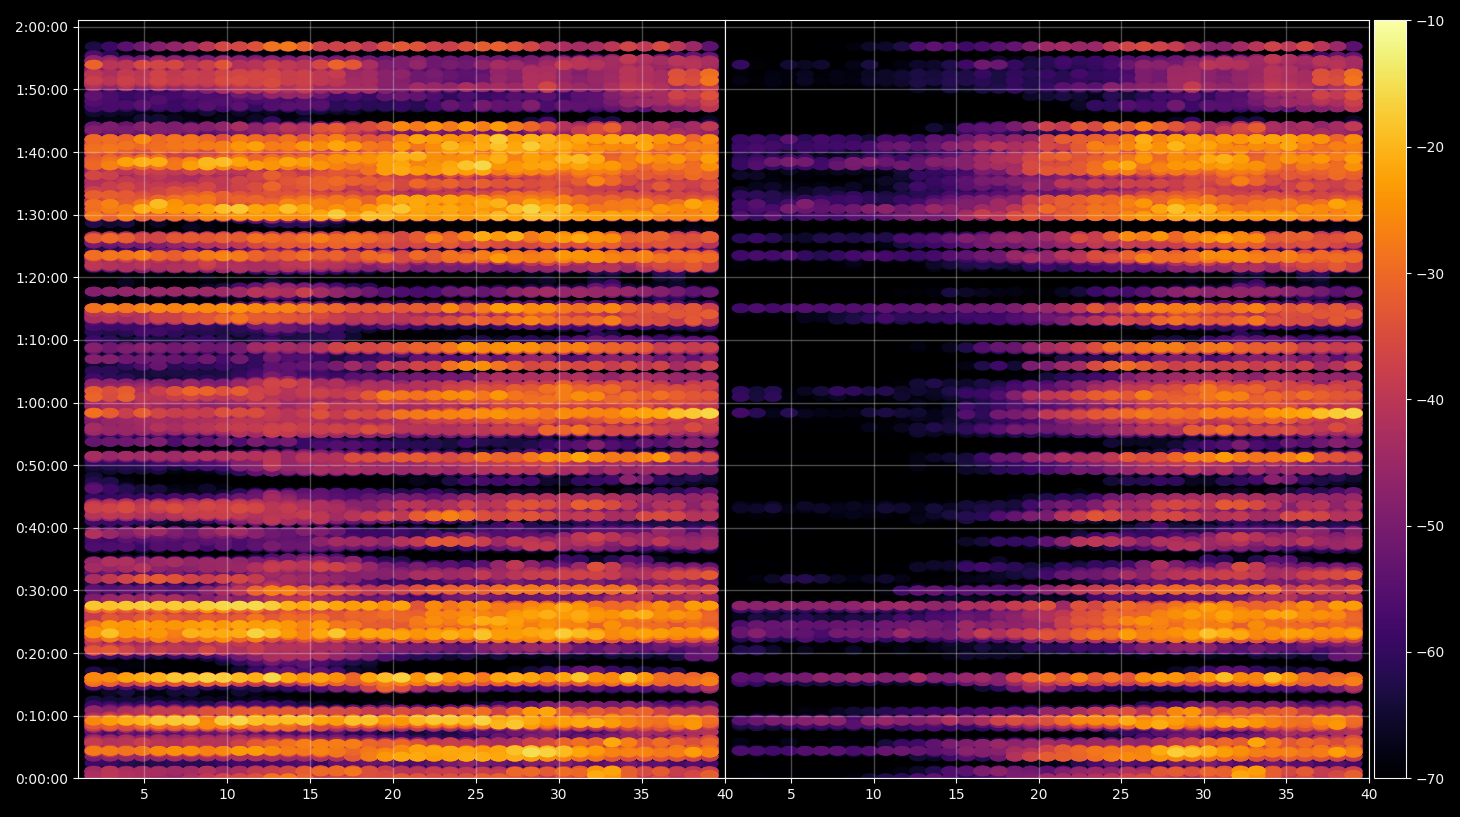Screen dimensions: 1460x817
Task: Click the 0:00:00 time axis label
Action: [x=41, y=779]
